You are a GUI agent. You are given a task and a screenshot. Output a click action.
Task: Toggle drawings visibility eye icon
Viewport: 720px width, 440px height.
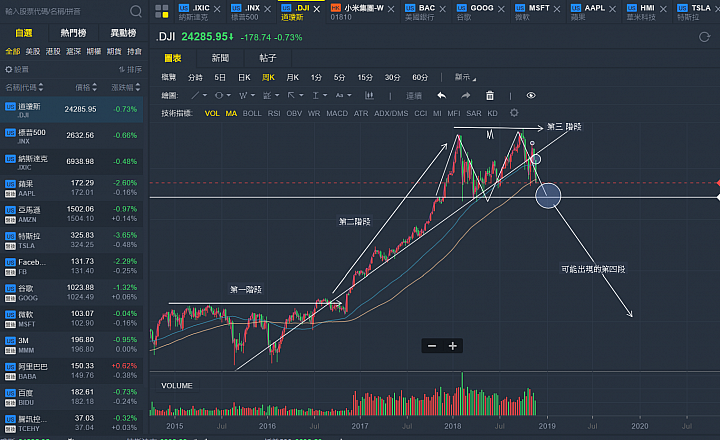[531, 96]
